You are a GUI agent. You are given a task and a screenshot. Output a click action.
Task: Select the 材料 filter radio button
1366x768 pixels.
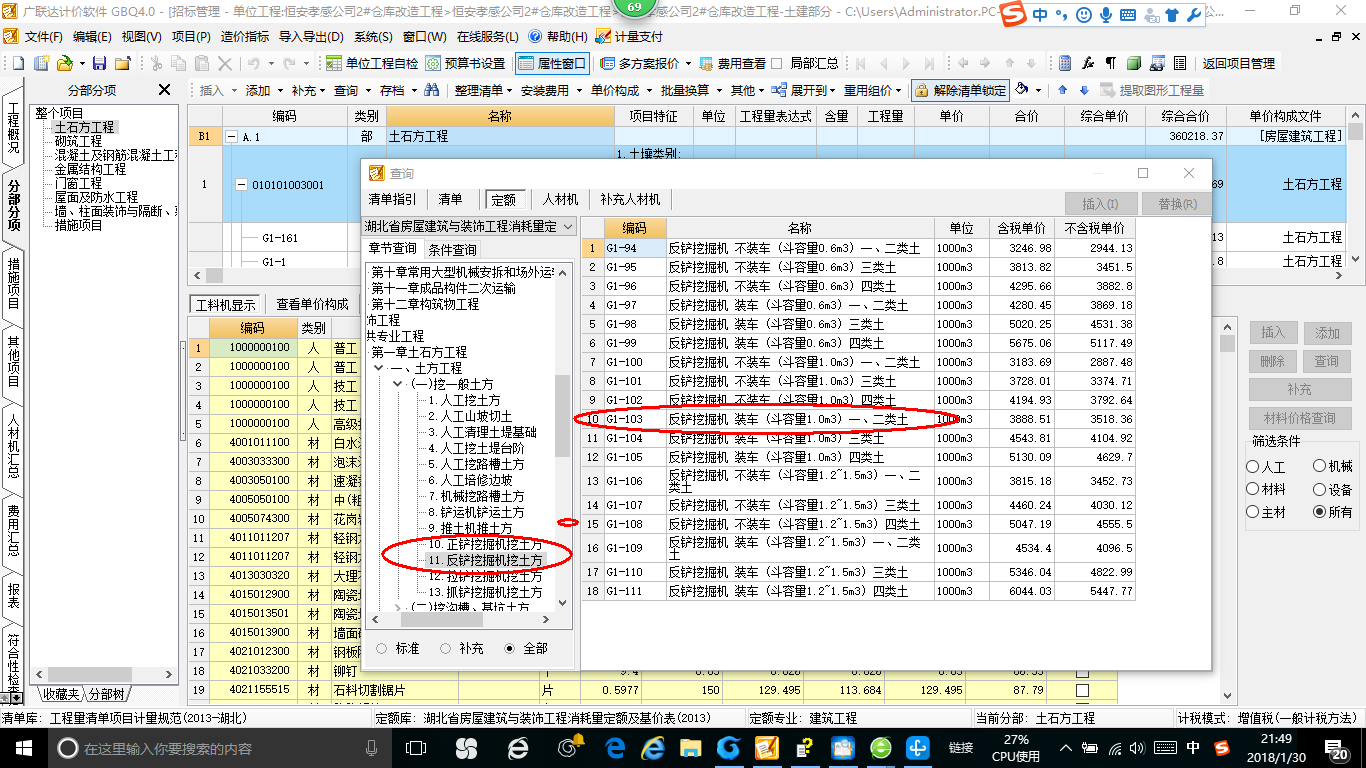(1253, 489)
